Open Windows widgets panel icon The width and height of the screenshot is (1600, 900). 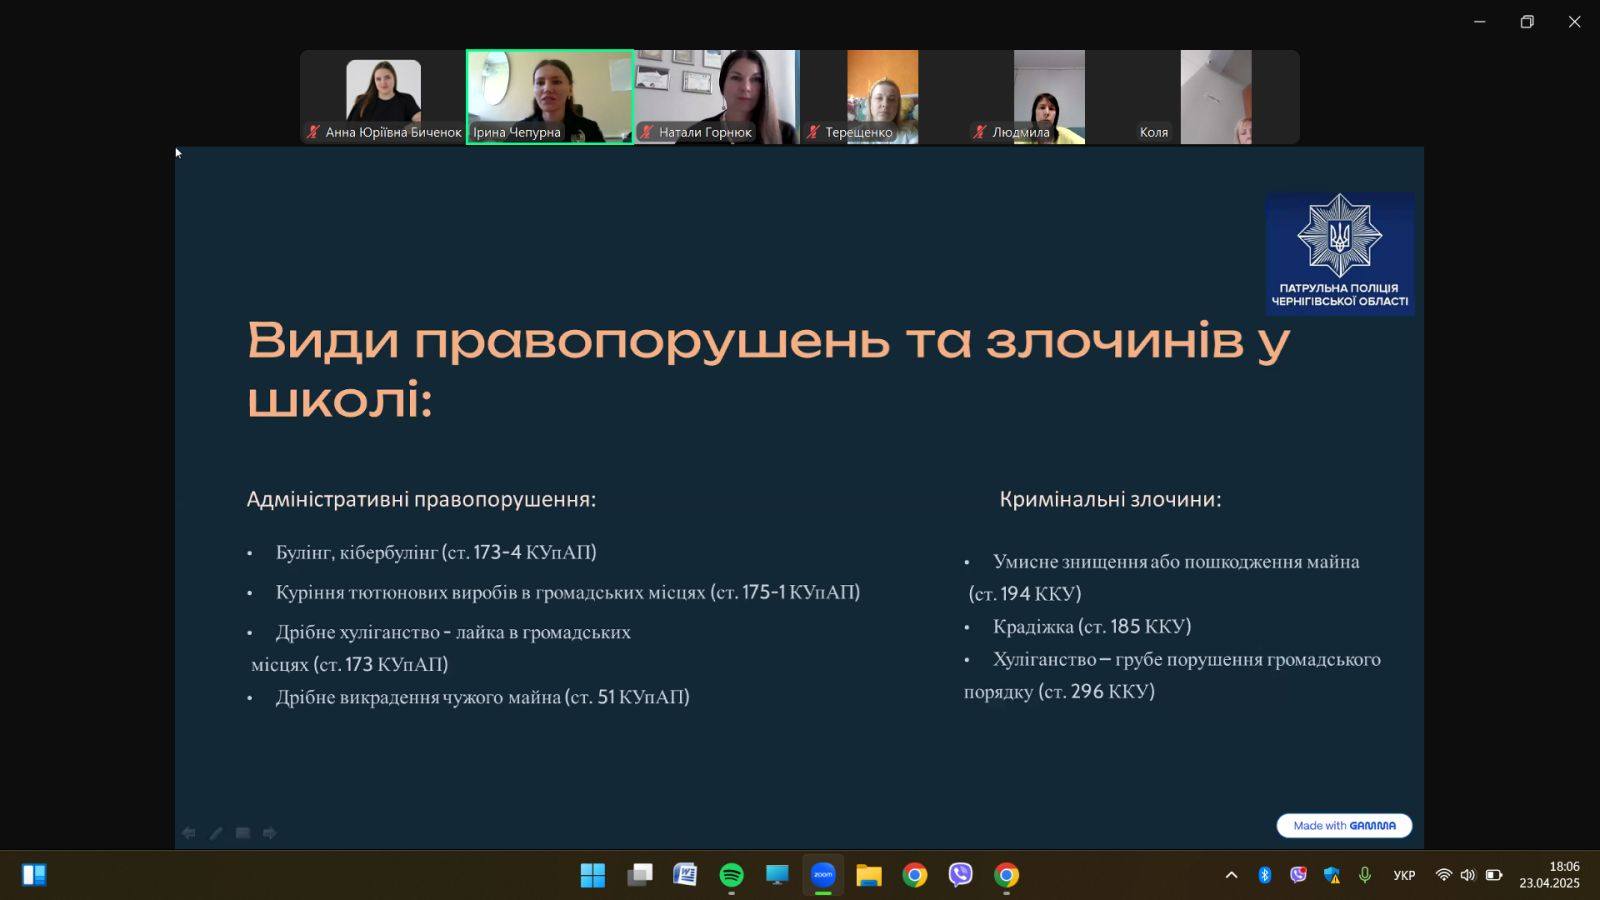[x=34, y=875]
